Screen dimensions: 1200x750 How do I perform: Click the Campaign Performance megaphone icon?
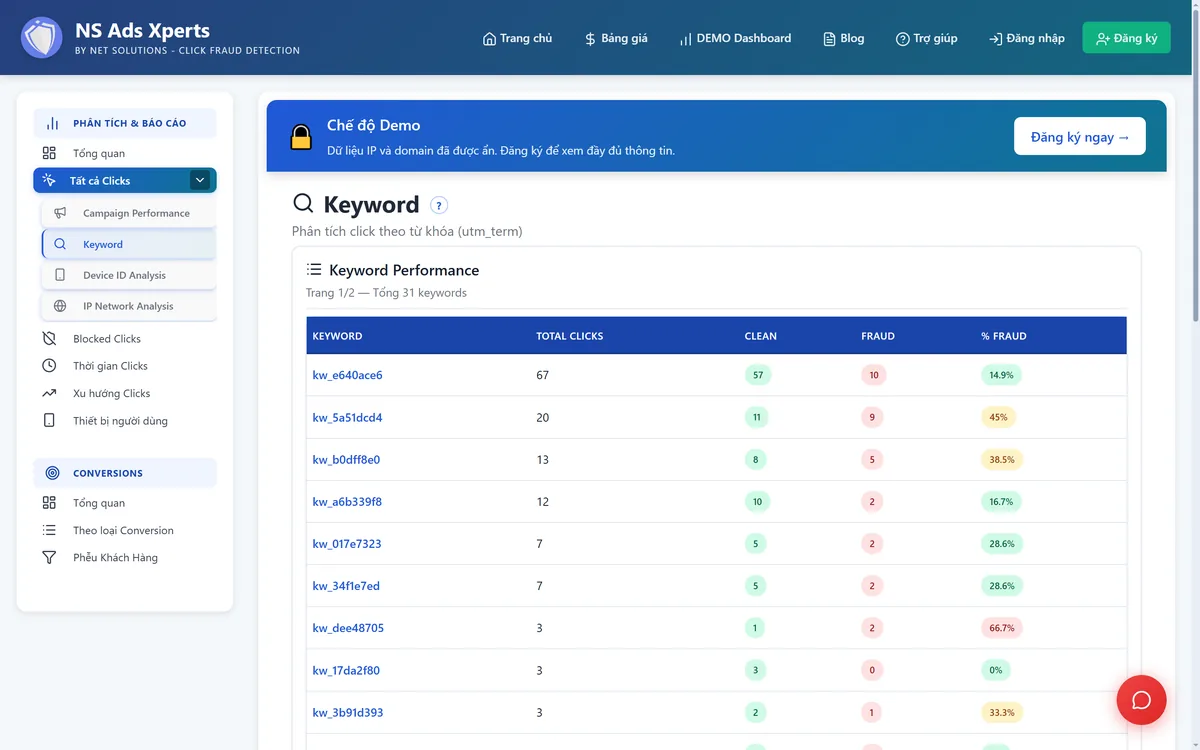tap(60, 213)
